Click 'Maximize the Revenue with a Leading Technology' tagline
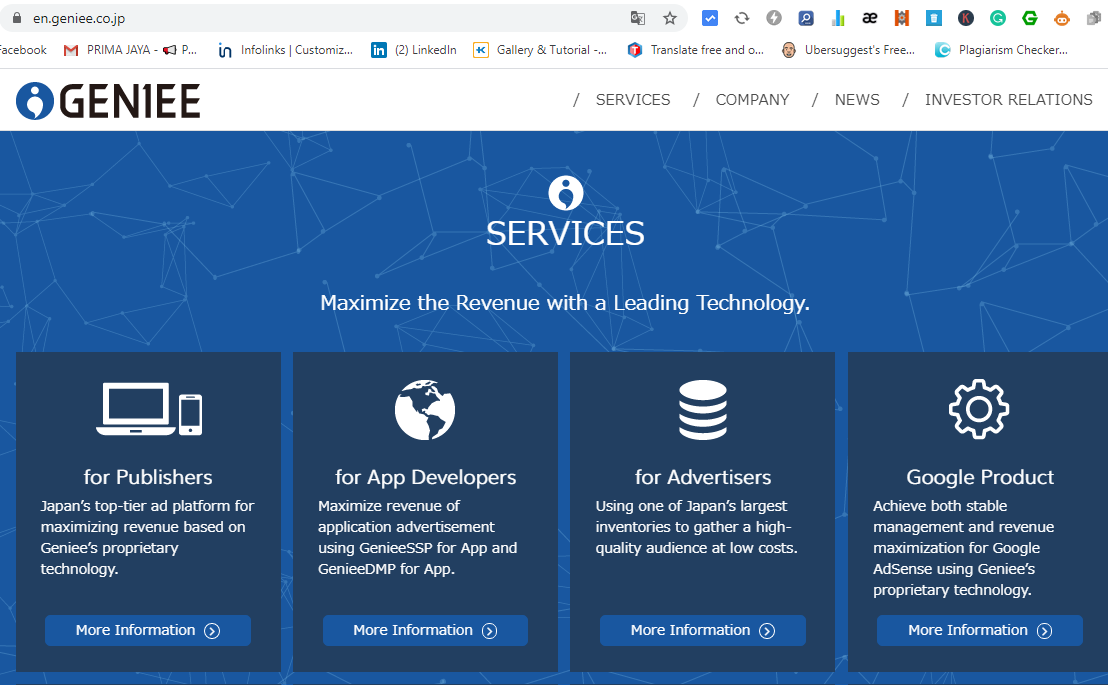The width and height of the screenshot is (1108, 685). (565, 303)
